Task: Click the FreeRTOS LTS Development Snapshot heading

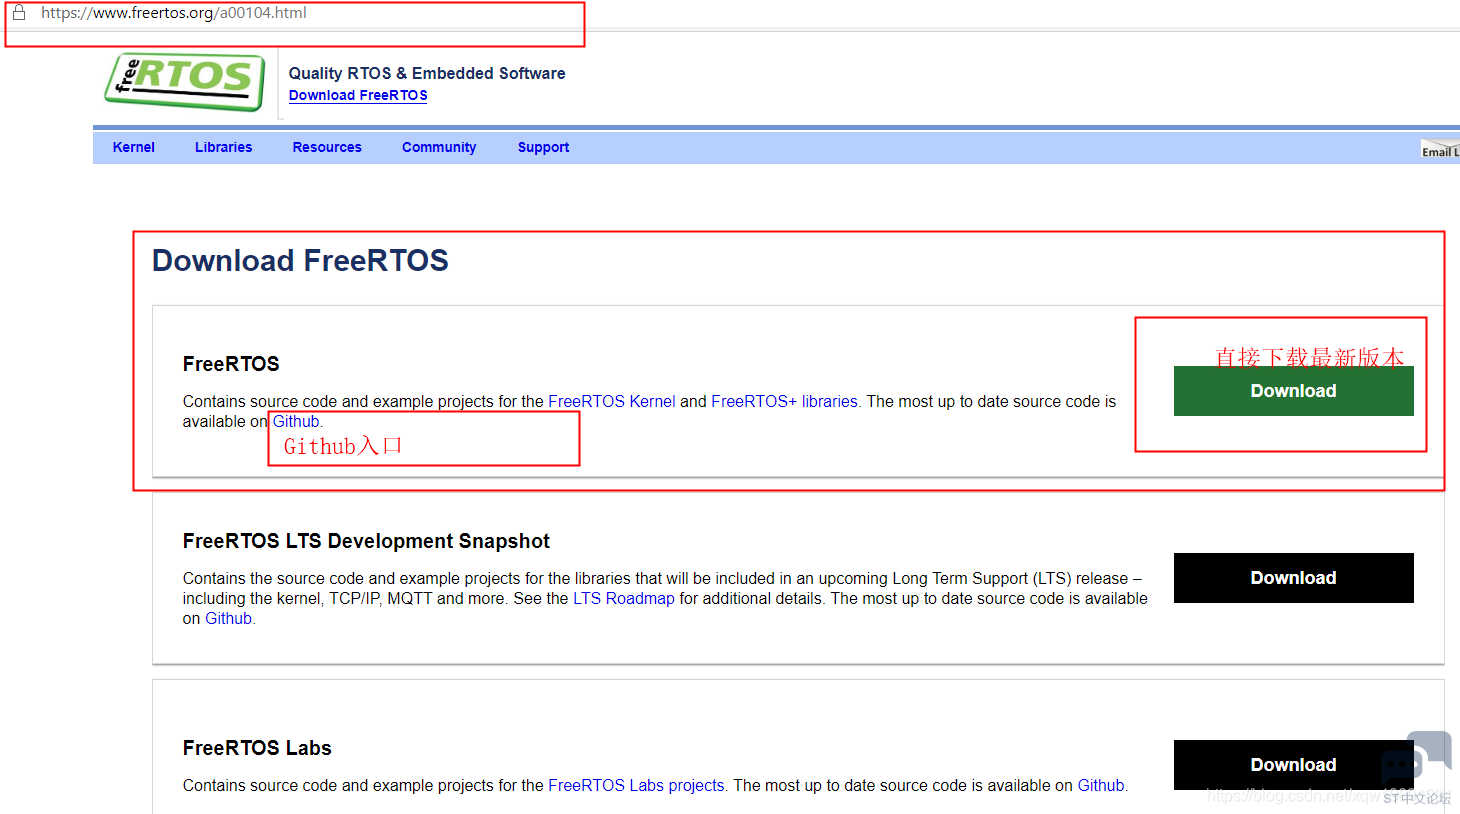Action: click(x=366, y=541)
